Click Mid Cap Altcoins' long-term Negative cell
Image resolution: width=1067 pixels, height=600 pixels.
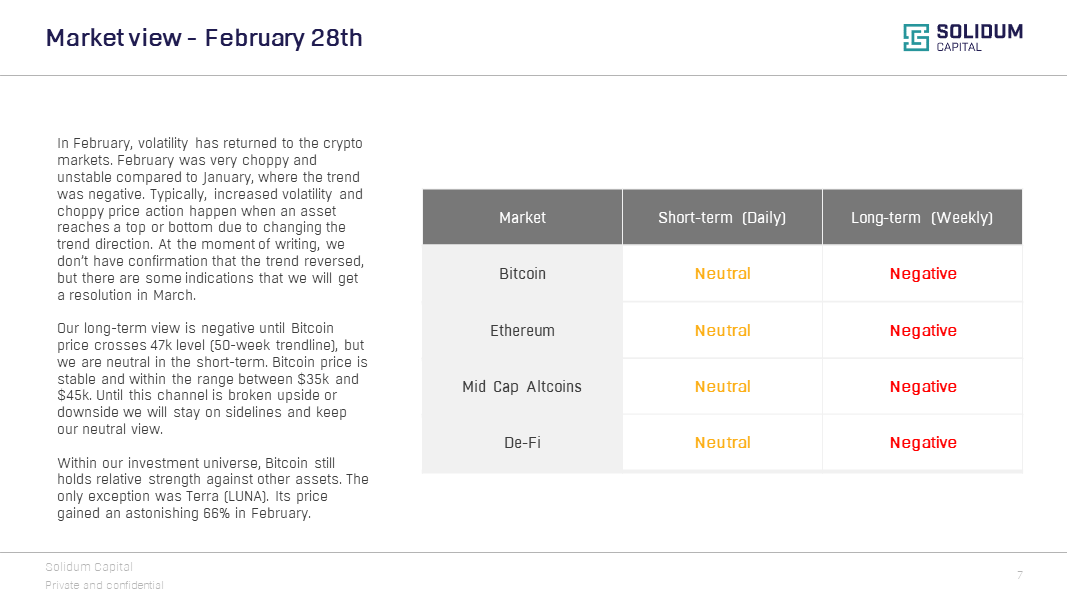[922, 386]
